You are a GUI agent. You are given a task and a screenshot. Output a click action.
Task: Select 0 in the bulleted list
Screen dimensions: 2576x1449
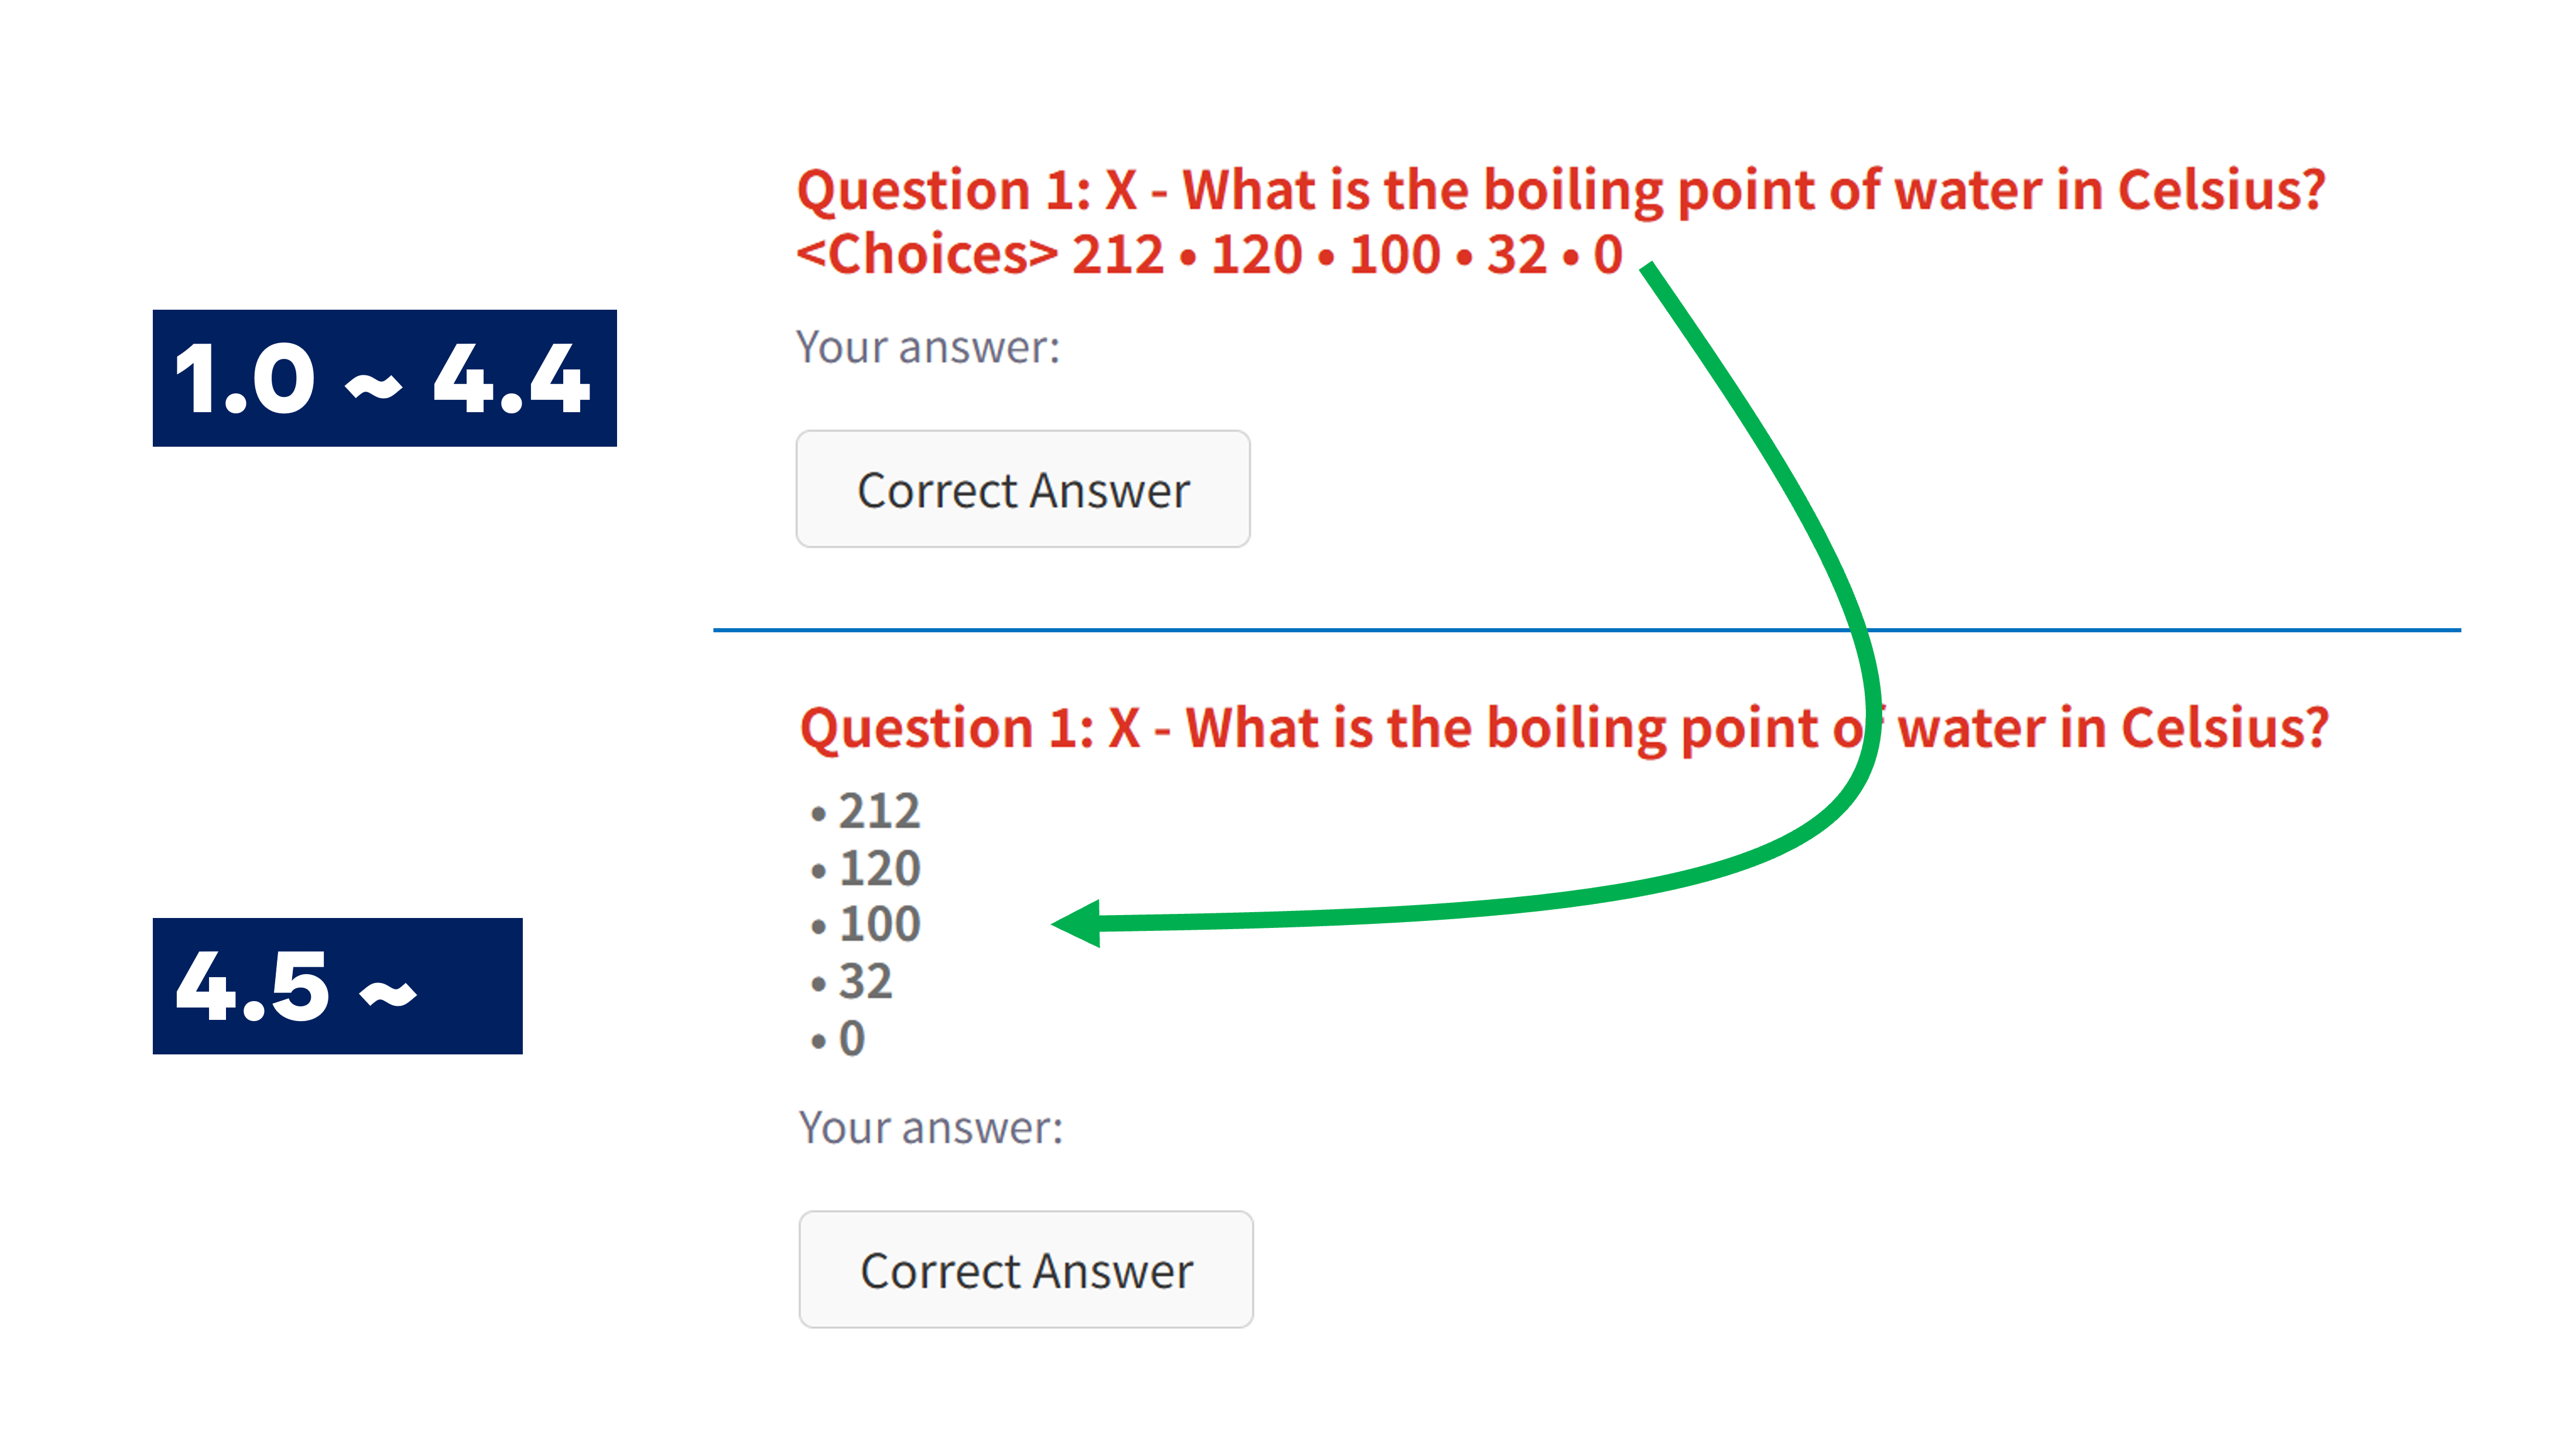pyautogui.click(x=851, y=1038)
